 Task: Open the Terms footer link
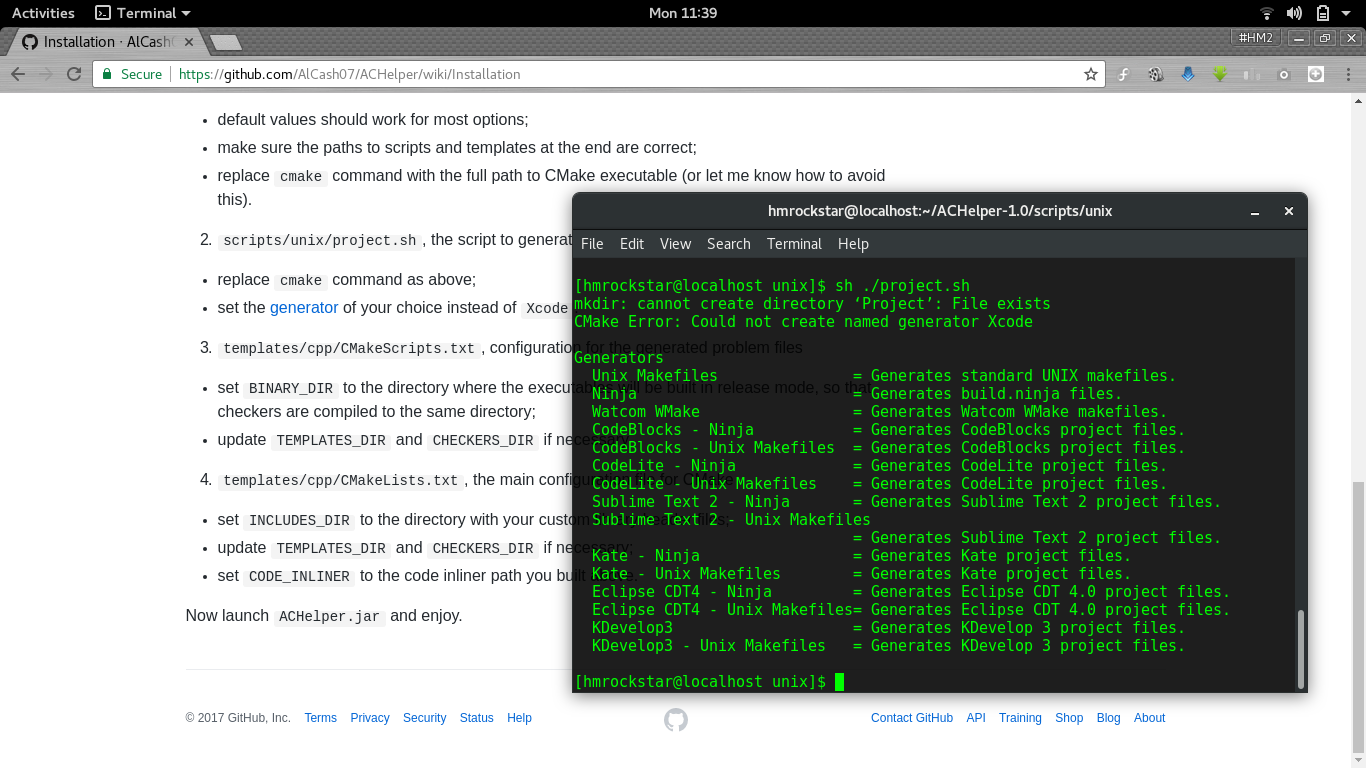tap(321, 718)
